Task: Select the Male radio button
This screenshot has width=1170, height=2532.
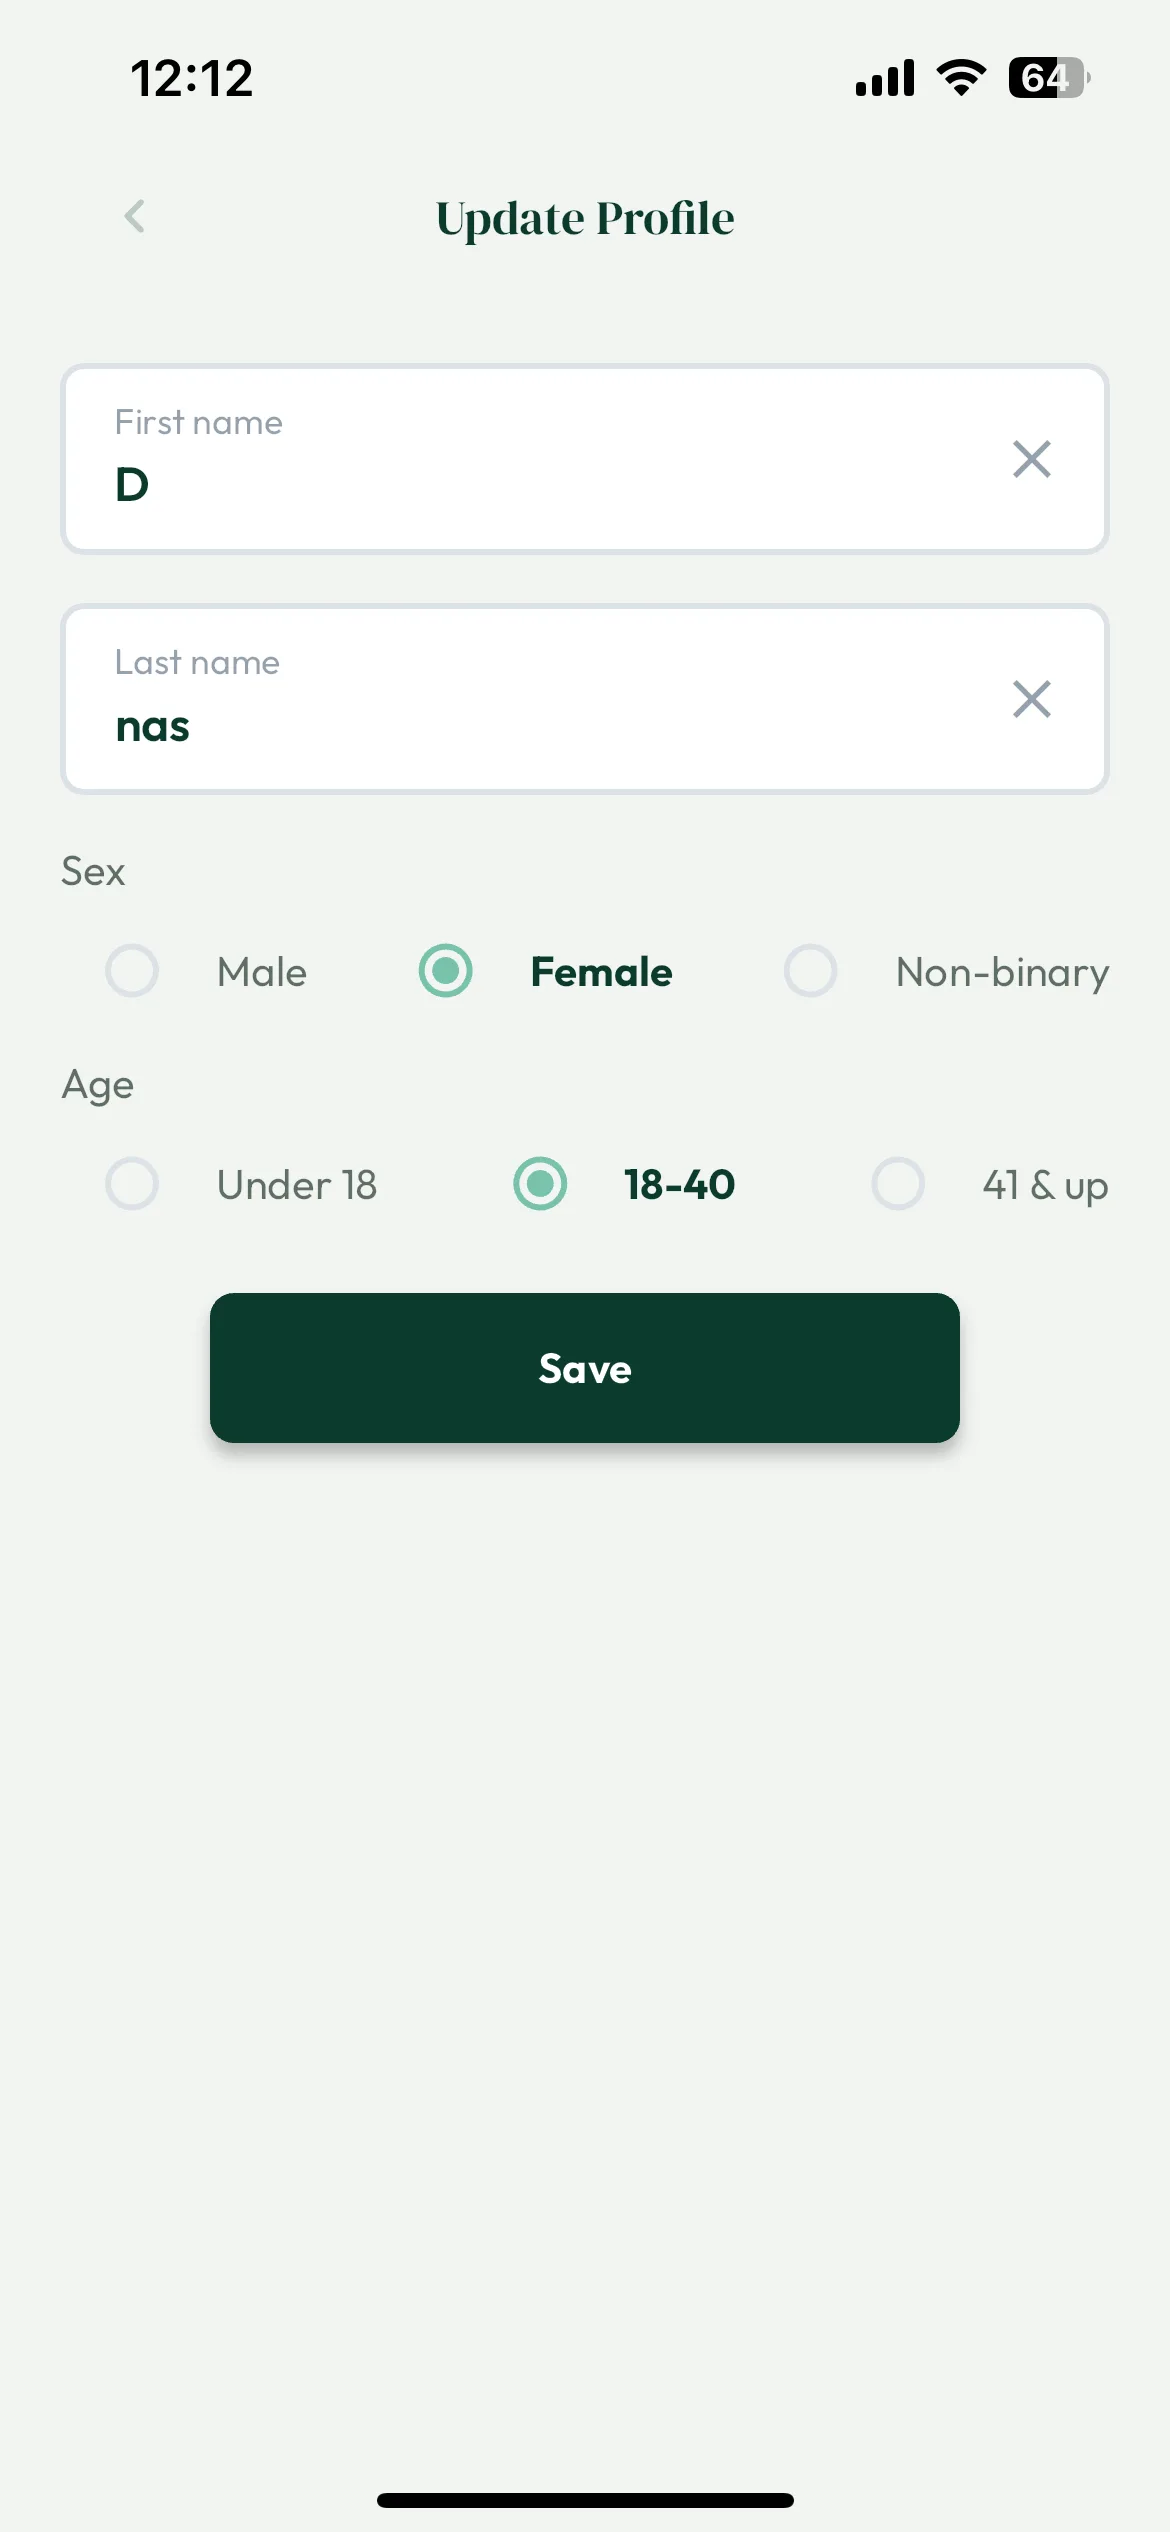Action: click(x=132, y=971)
